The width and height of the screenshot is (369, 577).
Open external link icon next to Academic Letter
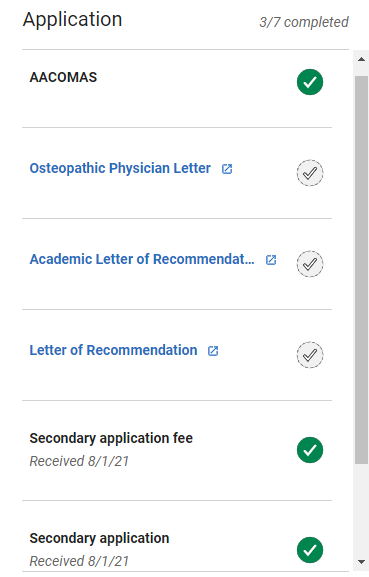pos(271,260)
